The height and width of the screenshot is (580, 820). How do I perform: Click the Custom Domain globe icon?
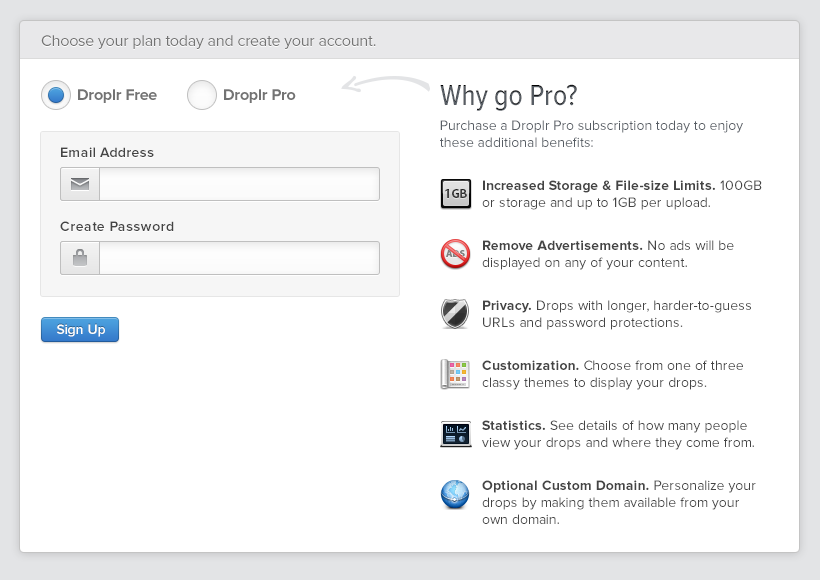(455, 494)
